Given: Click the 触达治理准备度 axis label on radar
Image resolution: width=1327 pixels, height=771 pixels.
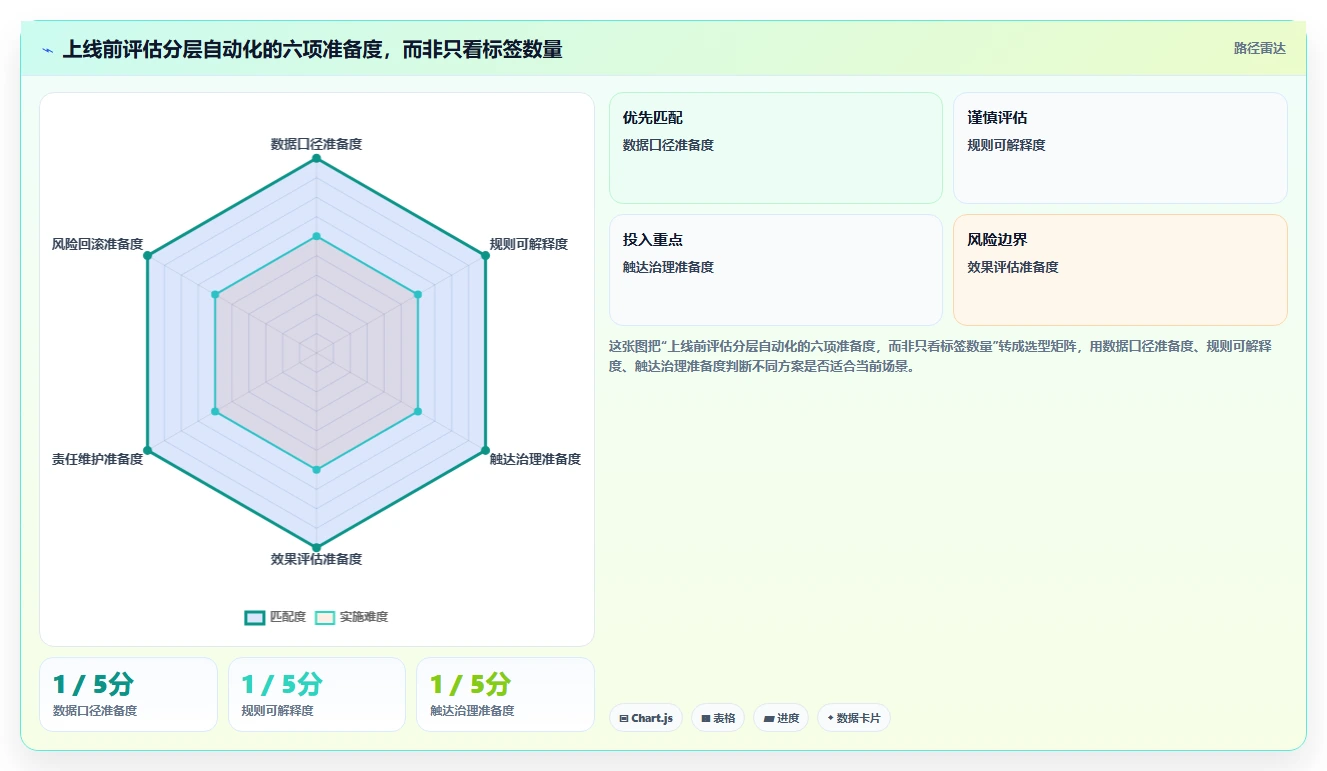Looking at the screenshot, I should click(535, 459).
